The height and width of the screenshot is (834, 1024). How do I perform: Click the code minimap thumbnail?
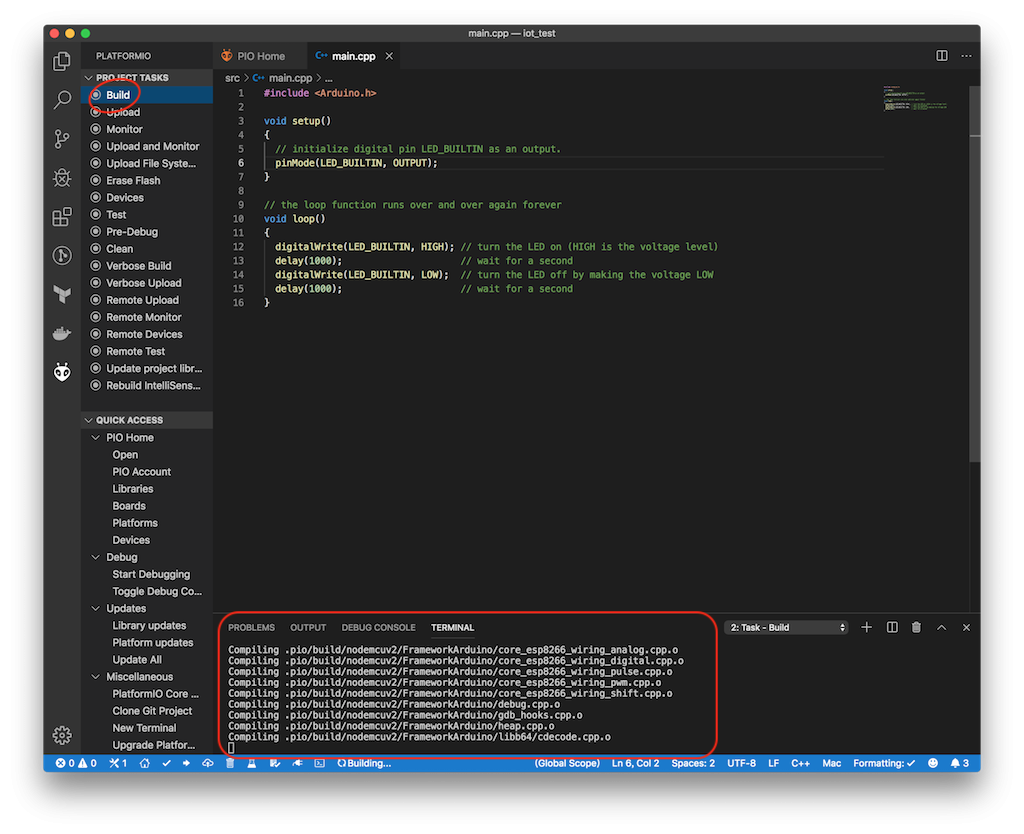(x=915, y=98)
